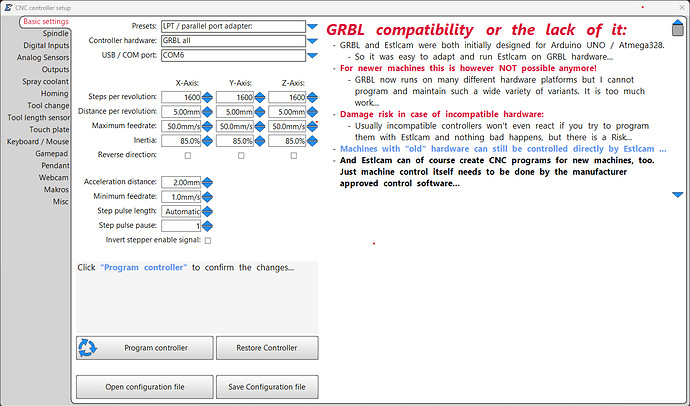Open the Presets dropdown arrow

coord(313,26)
